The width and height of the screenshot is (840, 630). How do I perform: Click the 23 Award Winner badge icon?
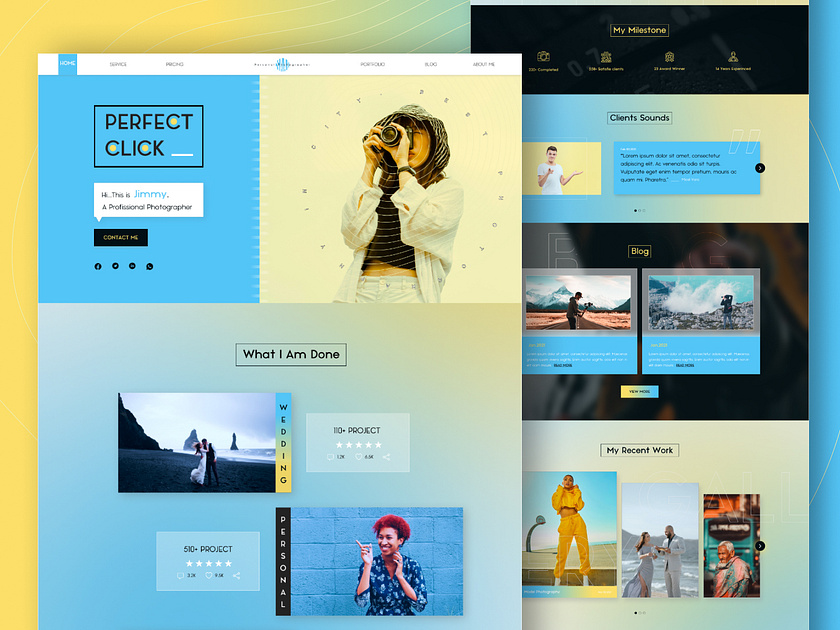tap(669, 56)
